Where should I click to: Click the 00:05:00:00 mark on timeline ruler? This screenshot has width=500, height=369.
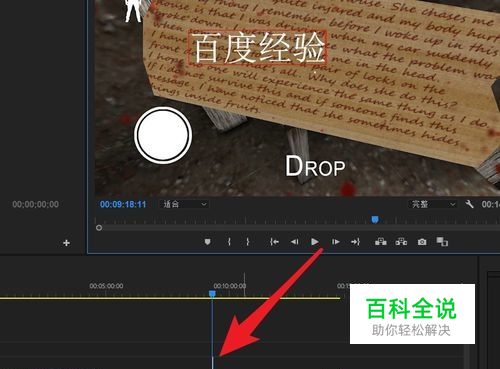click(x=106, y=286)
